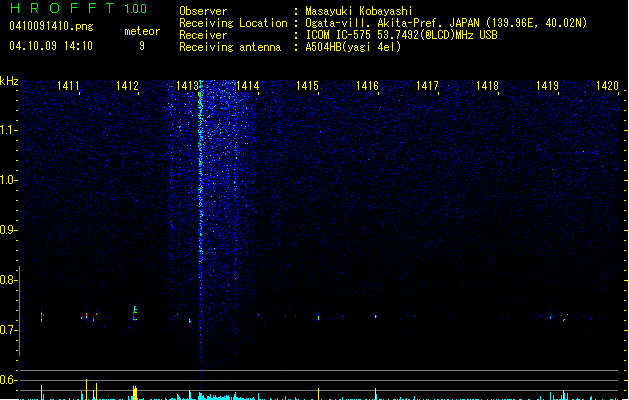Click the 1414 time axis mark
The height and width of the screenshot is (400, 629).
coord(248,85)
